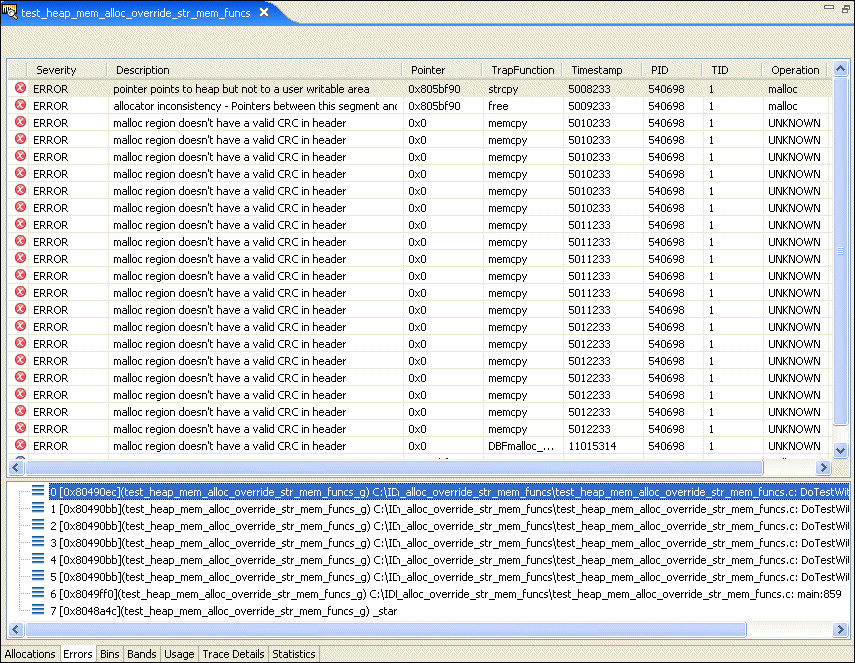Click error icon on free trap row
The image size is (855, 663).
click(x=21, y=106)
